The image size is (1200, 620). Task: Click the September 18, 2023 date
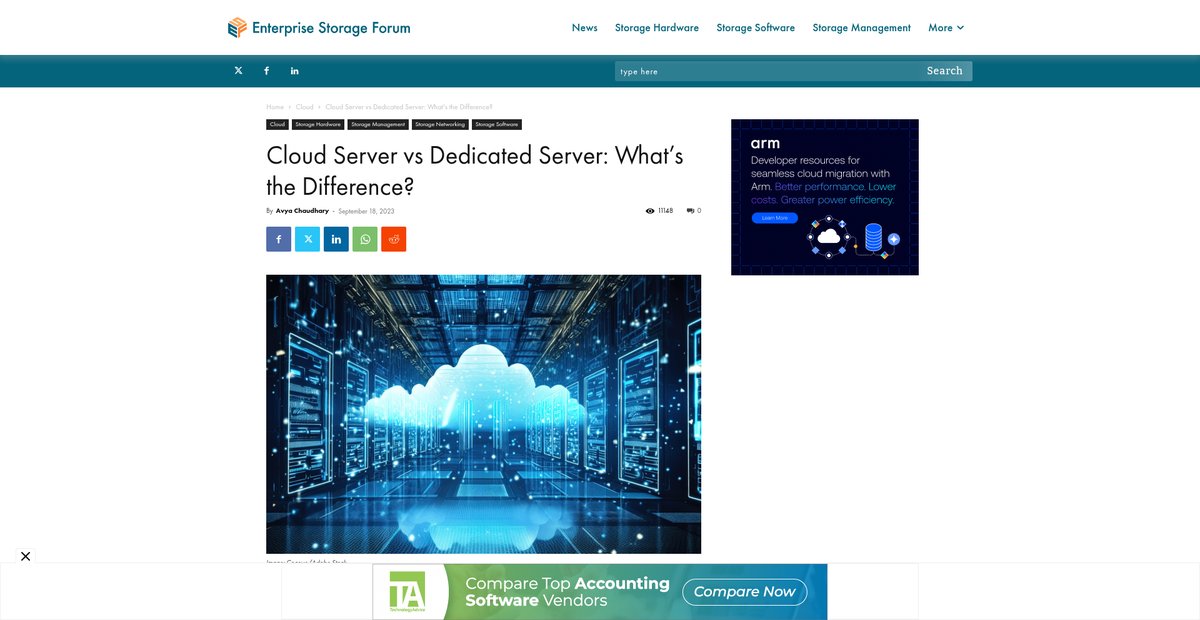coord(366,211)
